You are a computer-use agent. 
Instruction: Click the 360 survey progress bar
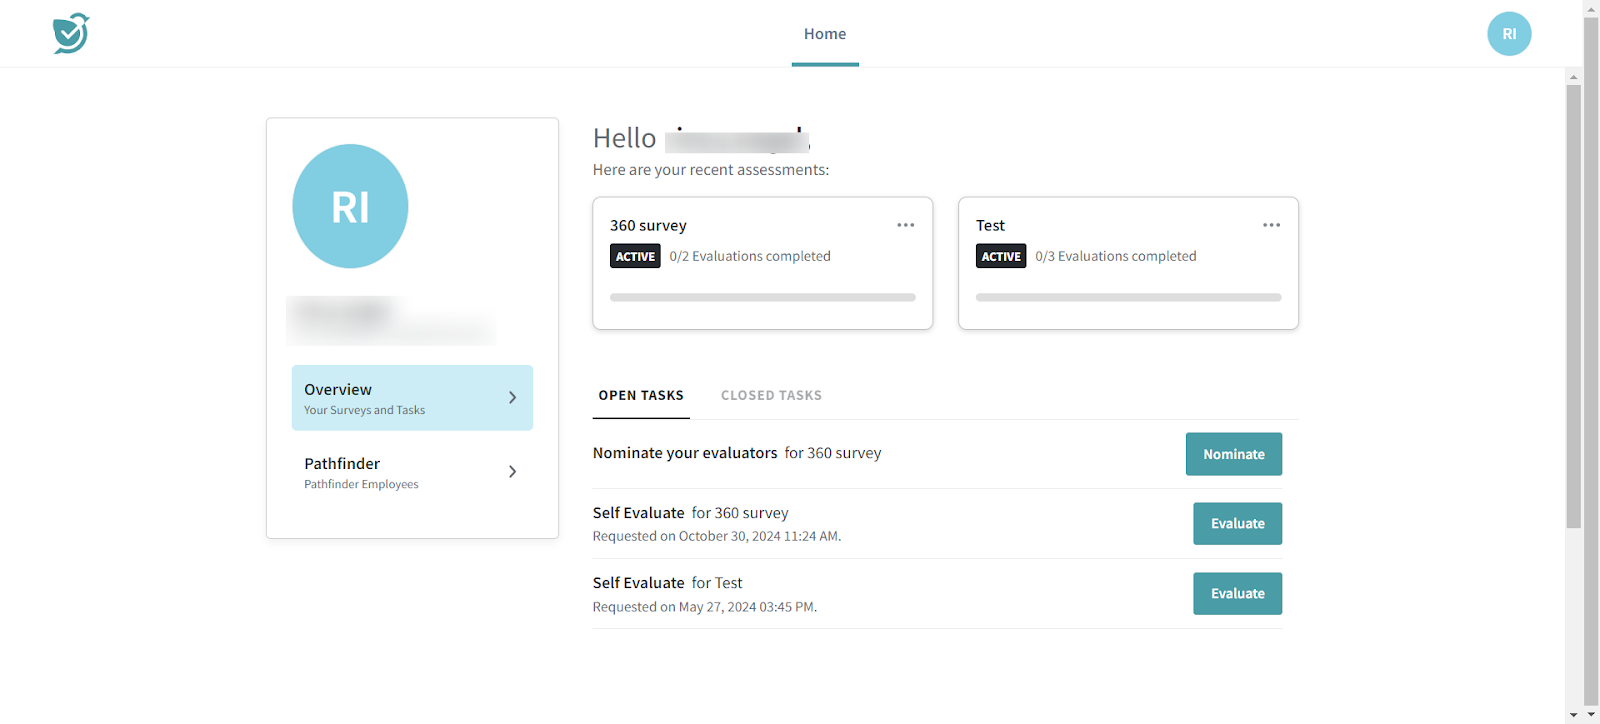pos(762,297)
